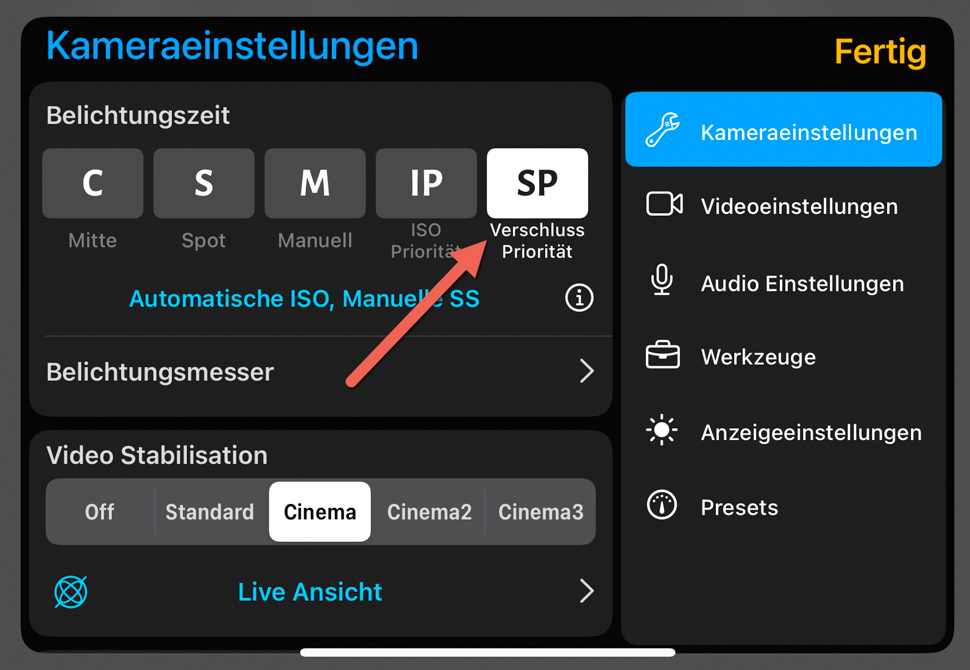The image size is (970, 670).
Task: Expand the Belichtungsmesser chevron
Action: click(586, 371)
